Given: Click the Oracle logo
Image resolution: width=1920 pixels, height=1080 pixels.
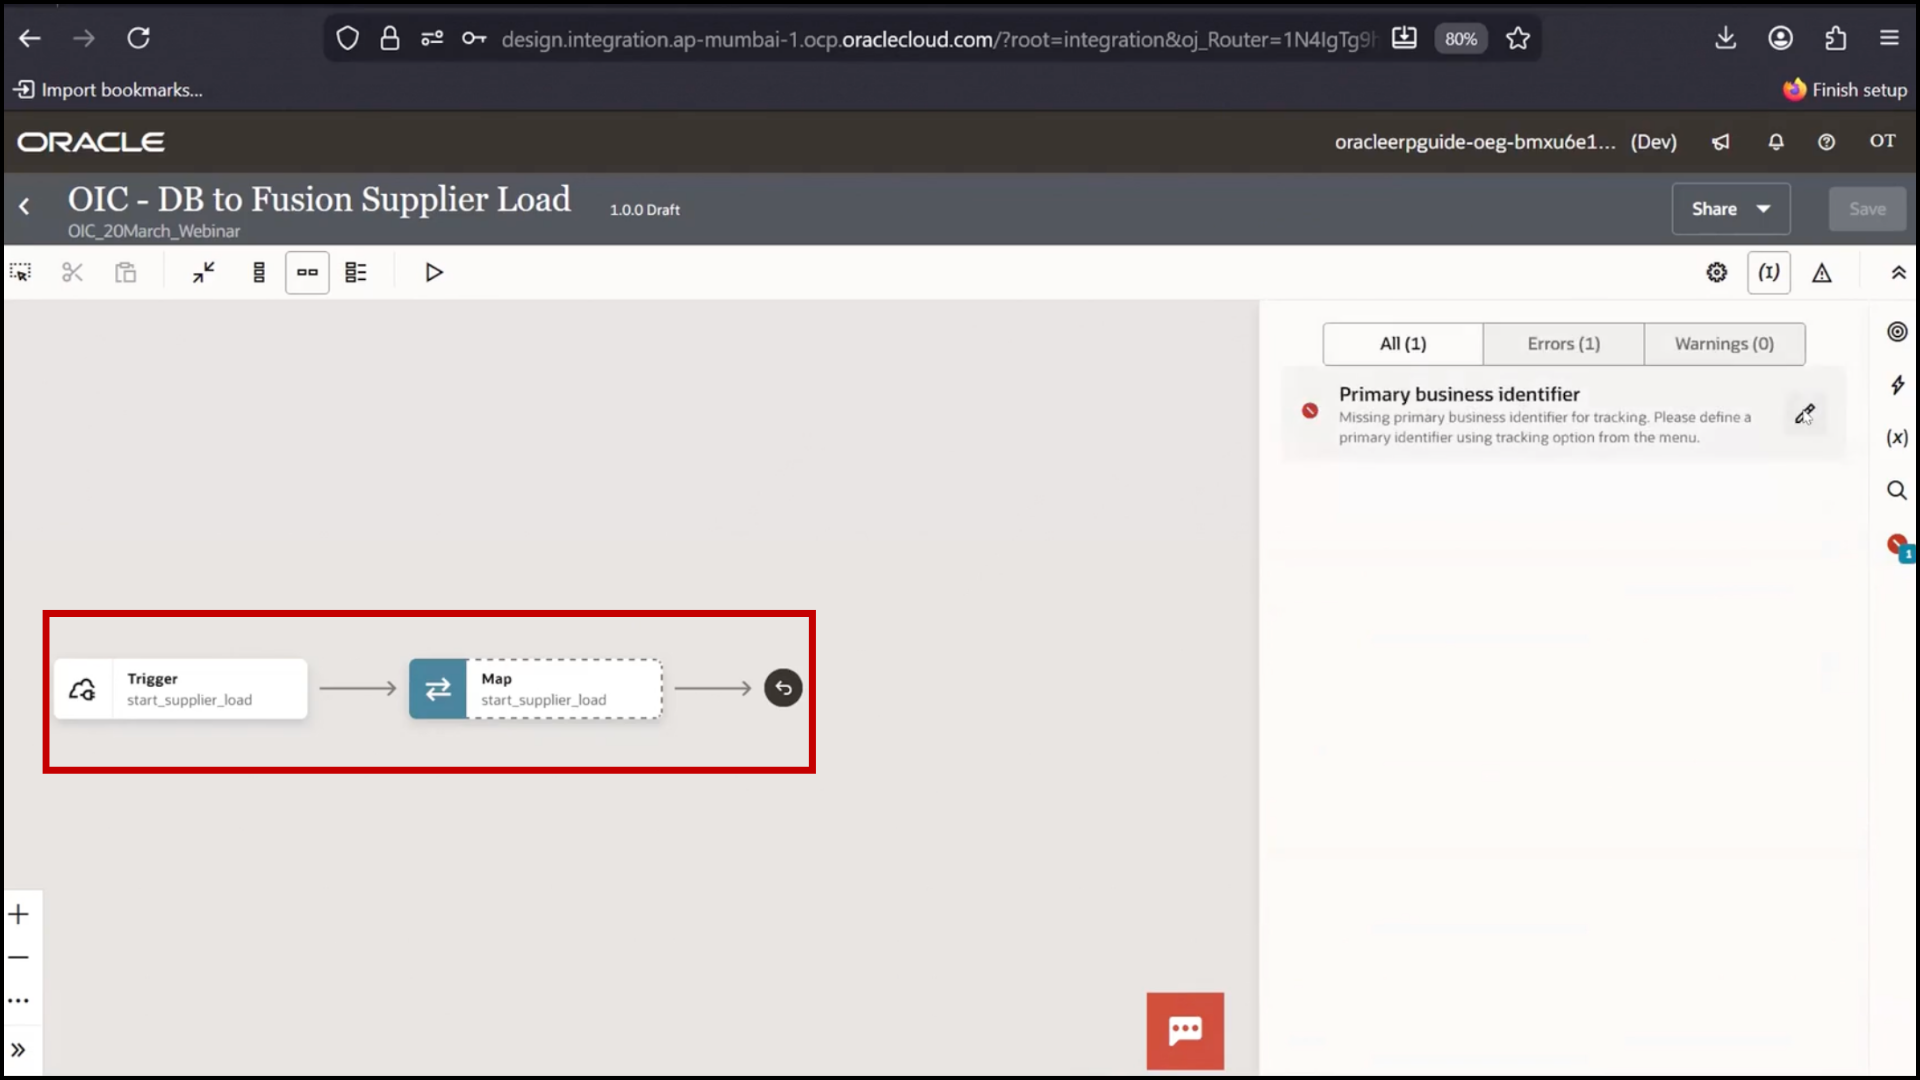Looking at the screenshot, I should click(91, 142).
